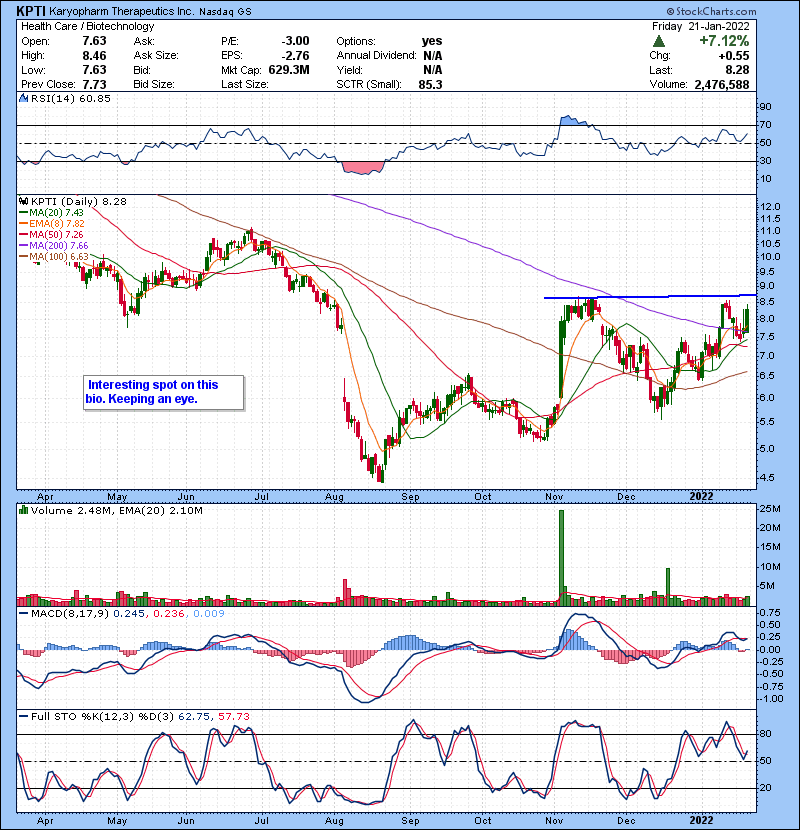This screenshot has width=800, height=830.
Task: Click the -1.00 MACD axis label
Action: point(770,699)
